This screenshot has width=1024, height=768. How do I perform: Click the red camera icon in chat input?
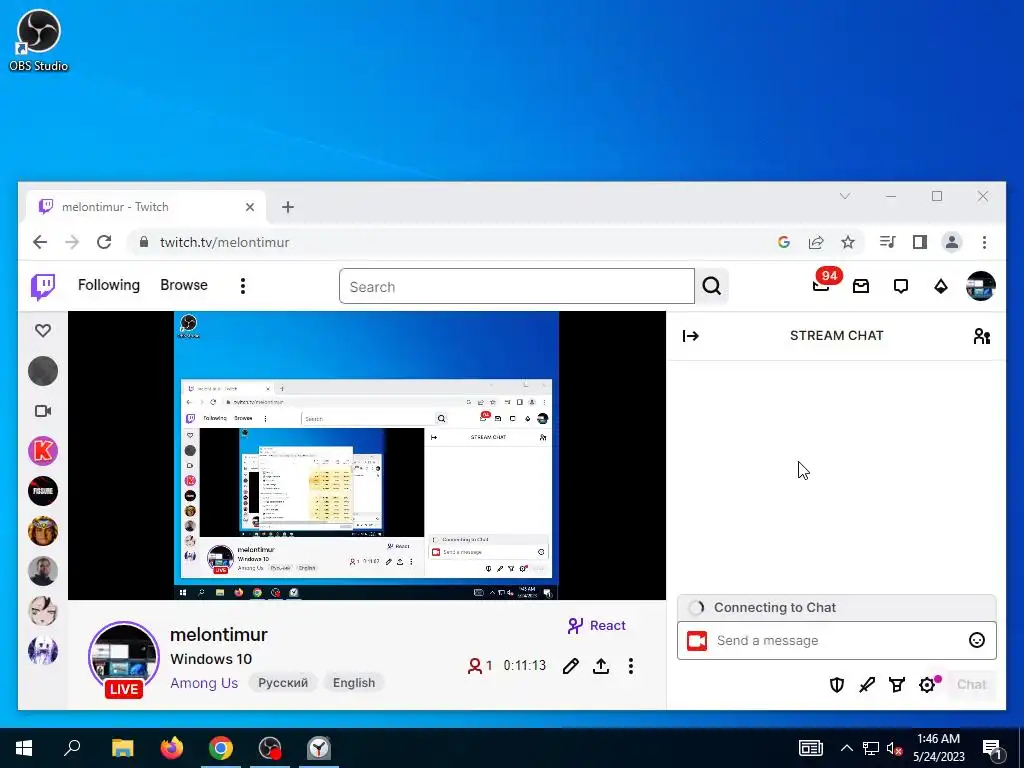[x=697, y=641]
